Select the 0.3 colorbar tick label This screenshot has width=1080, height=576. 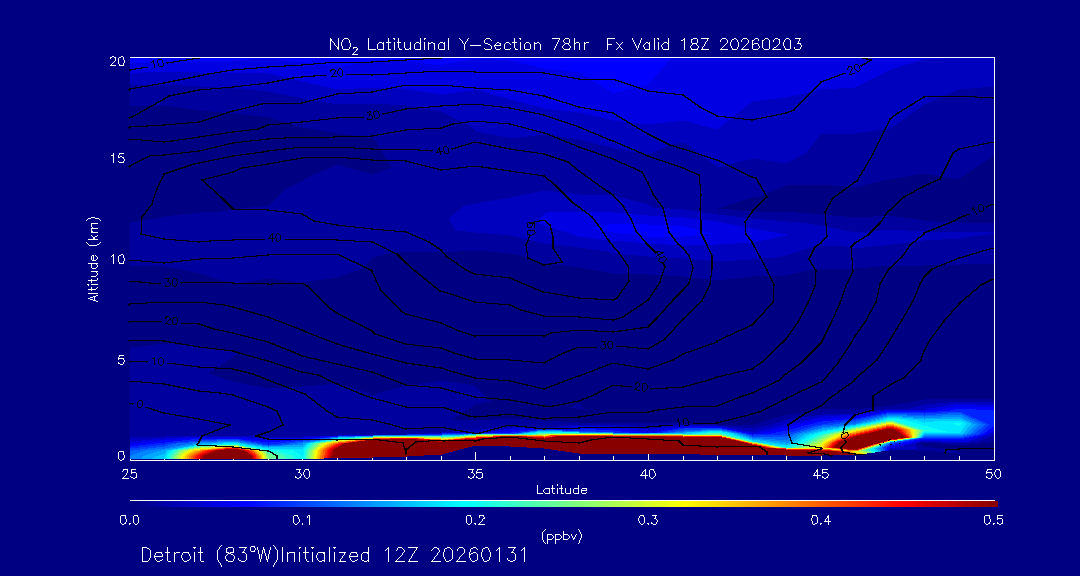coord(648,520)
